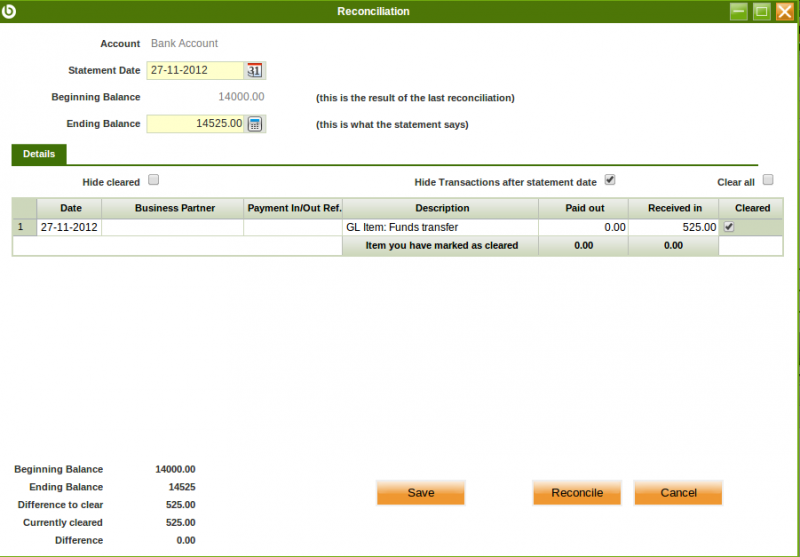
Task: Click the 'Reconciliation' window title
Action: pos(373,11)
